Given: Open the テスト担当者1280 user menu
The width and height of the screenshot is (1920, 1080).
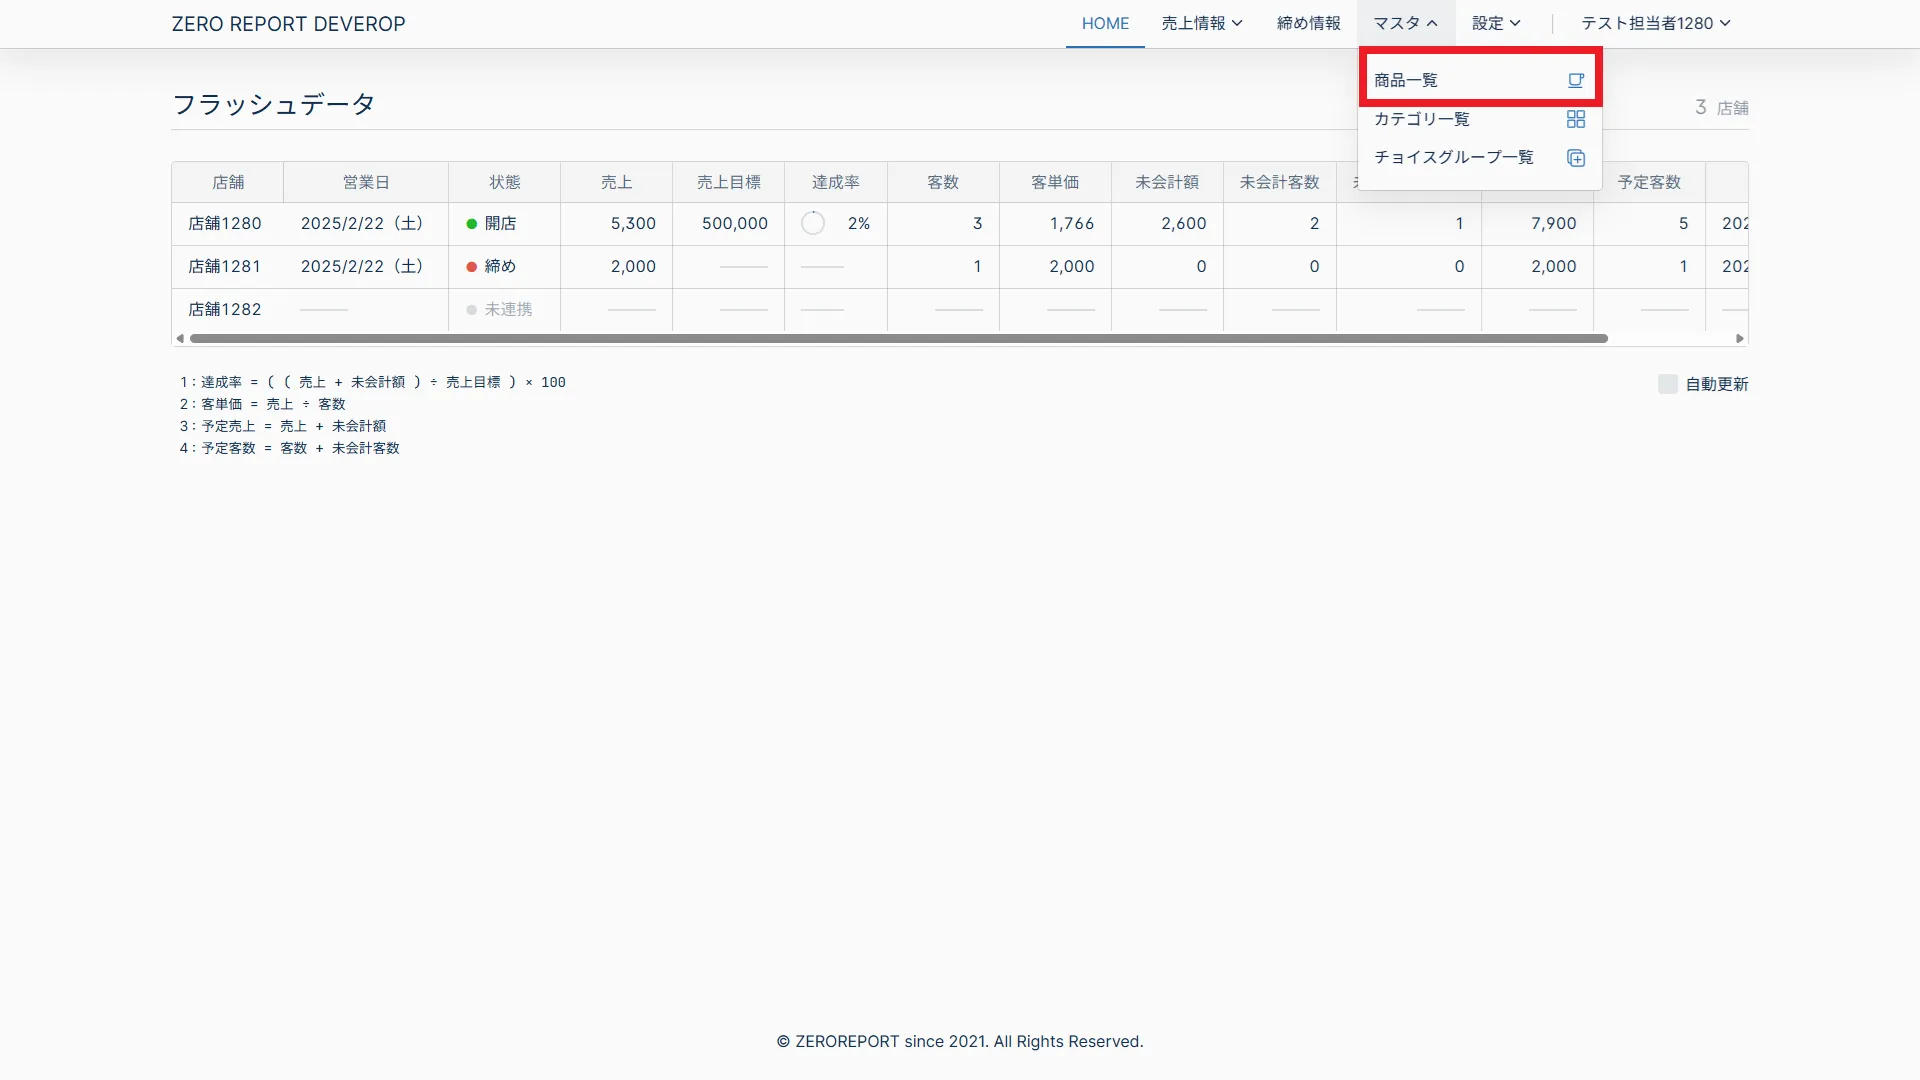Looking at the screenshot, I should (1655, 23).
